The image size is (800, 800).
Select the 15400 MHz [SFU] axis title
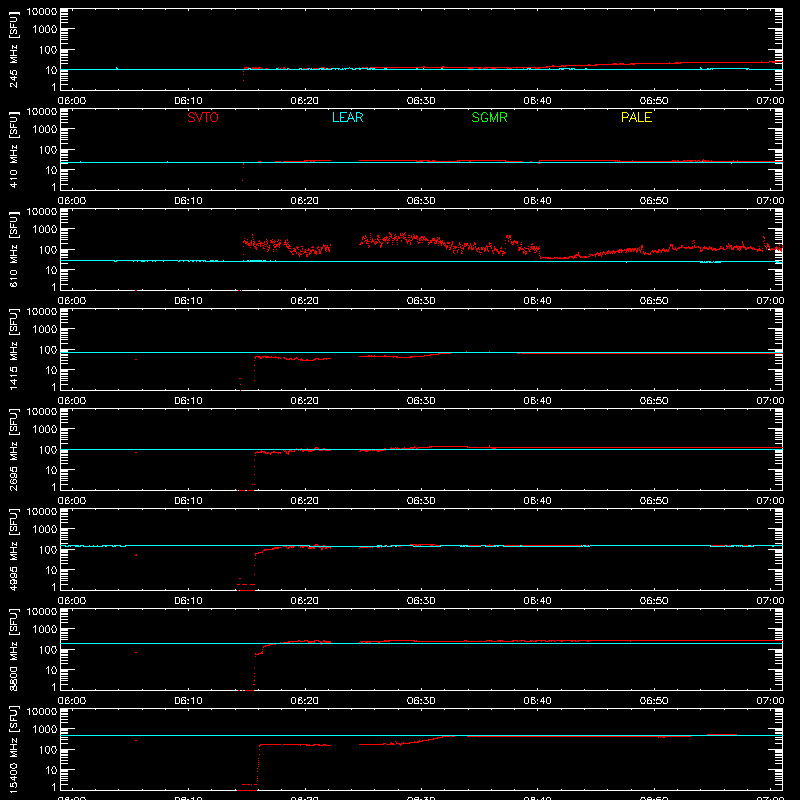point(14,750)
